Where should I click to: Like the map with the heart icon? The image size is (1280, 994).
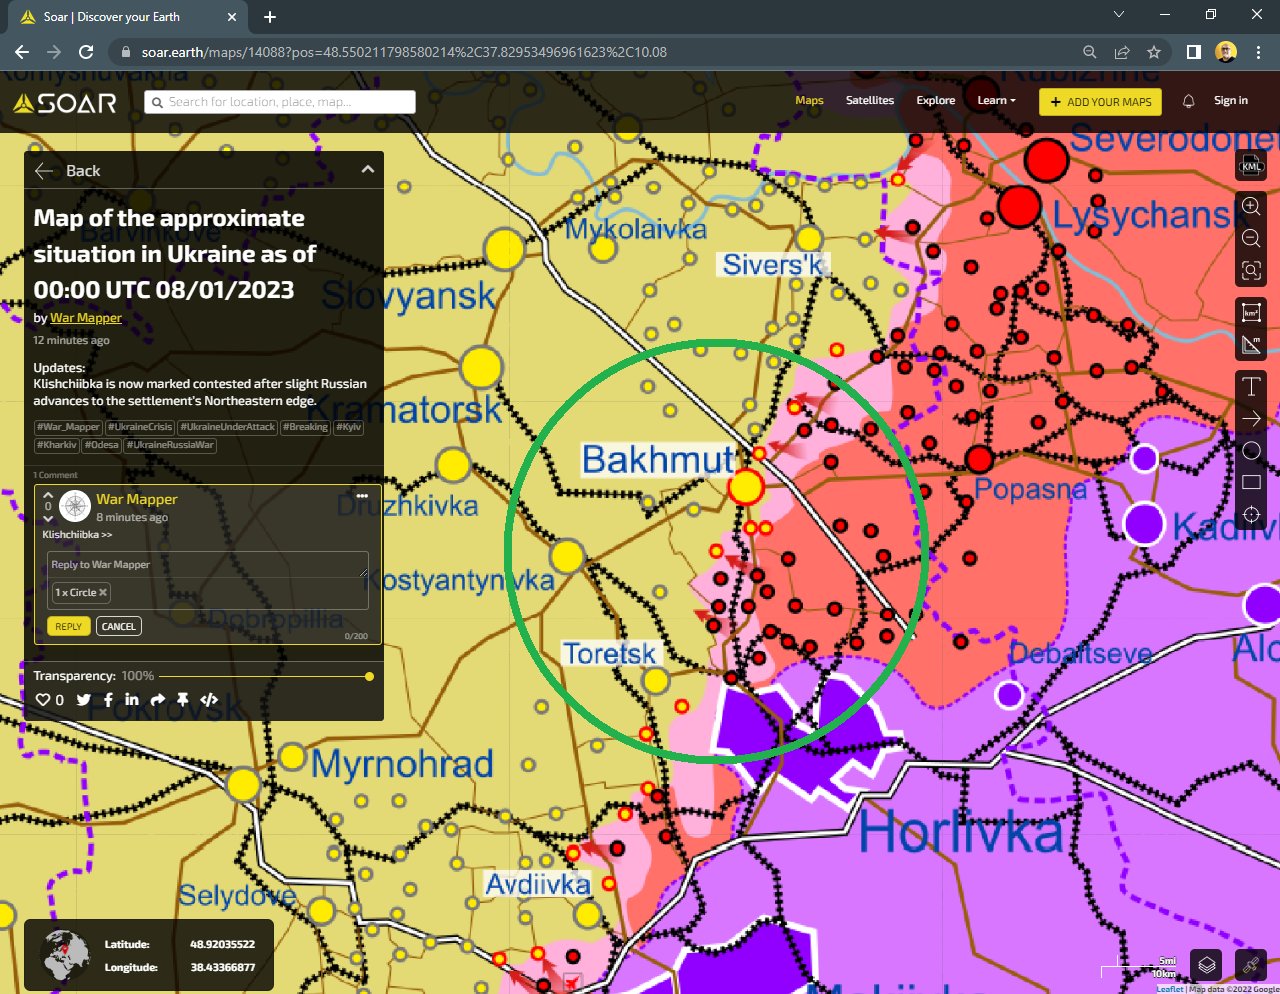(x=43, y=699)
